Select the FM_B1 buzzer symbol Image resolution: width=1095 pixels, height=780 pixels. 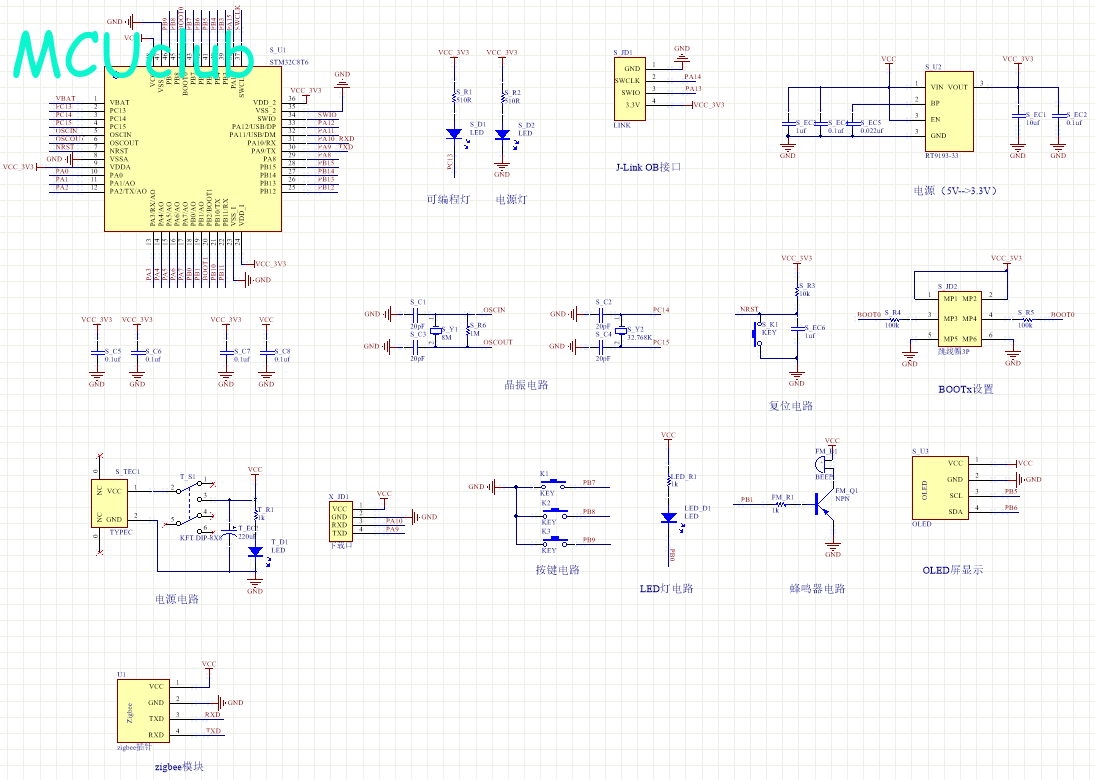tap(823, 462)
